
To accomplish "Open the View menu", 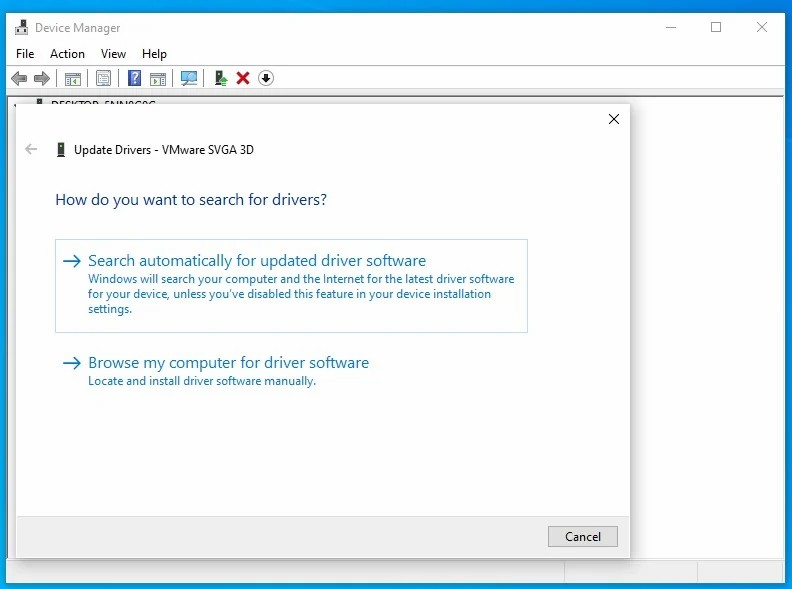I will tap(113, 54).
